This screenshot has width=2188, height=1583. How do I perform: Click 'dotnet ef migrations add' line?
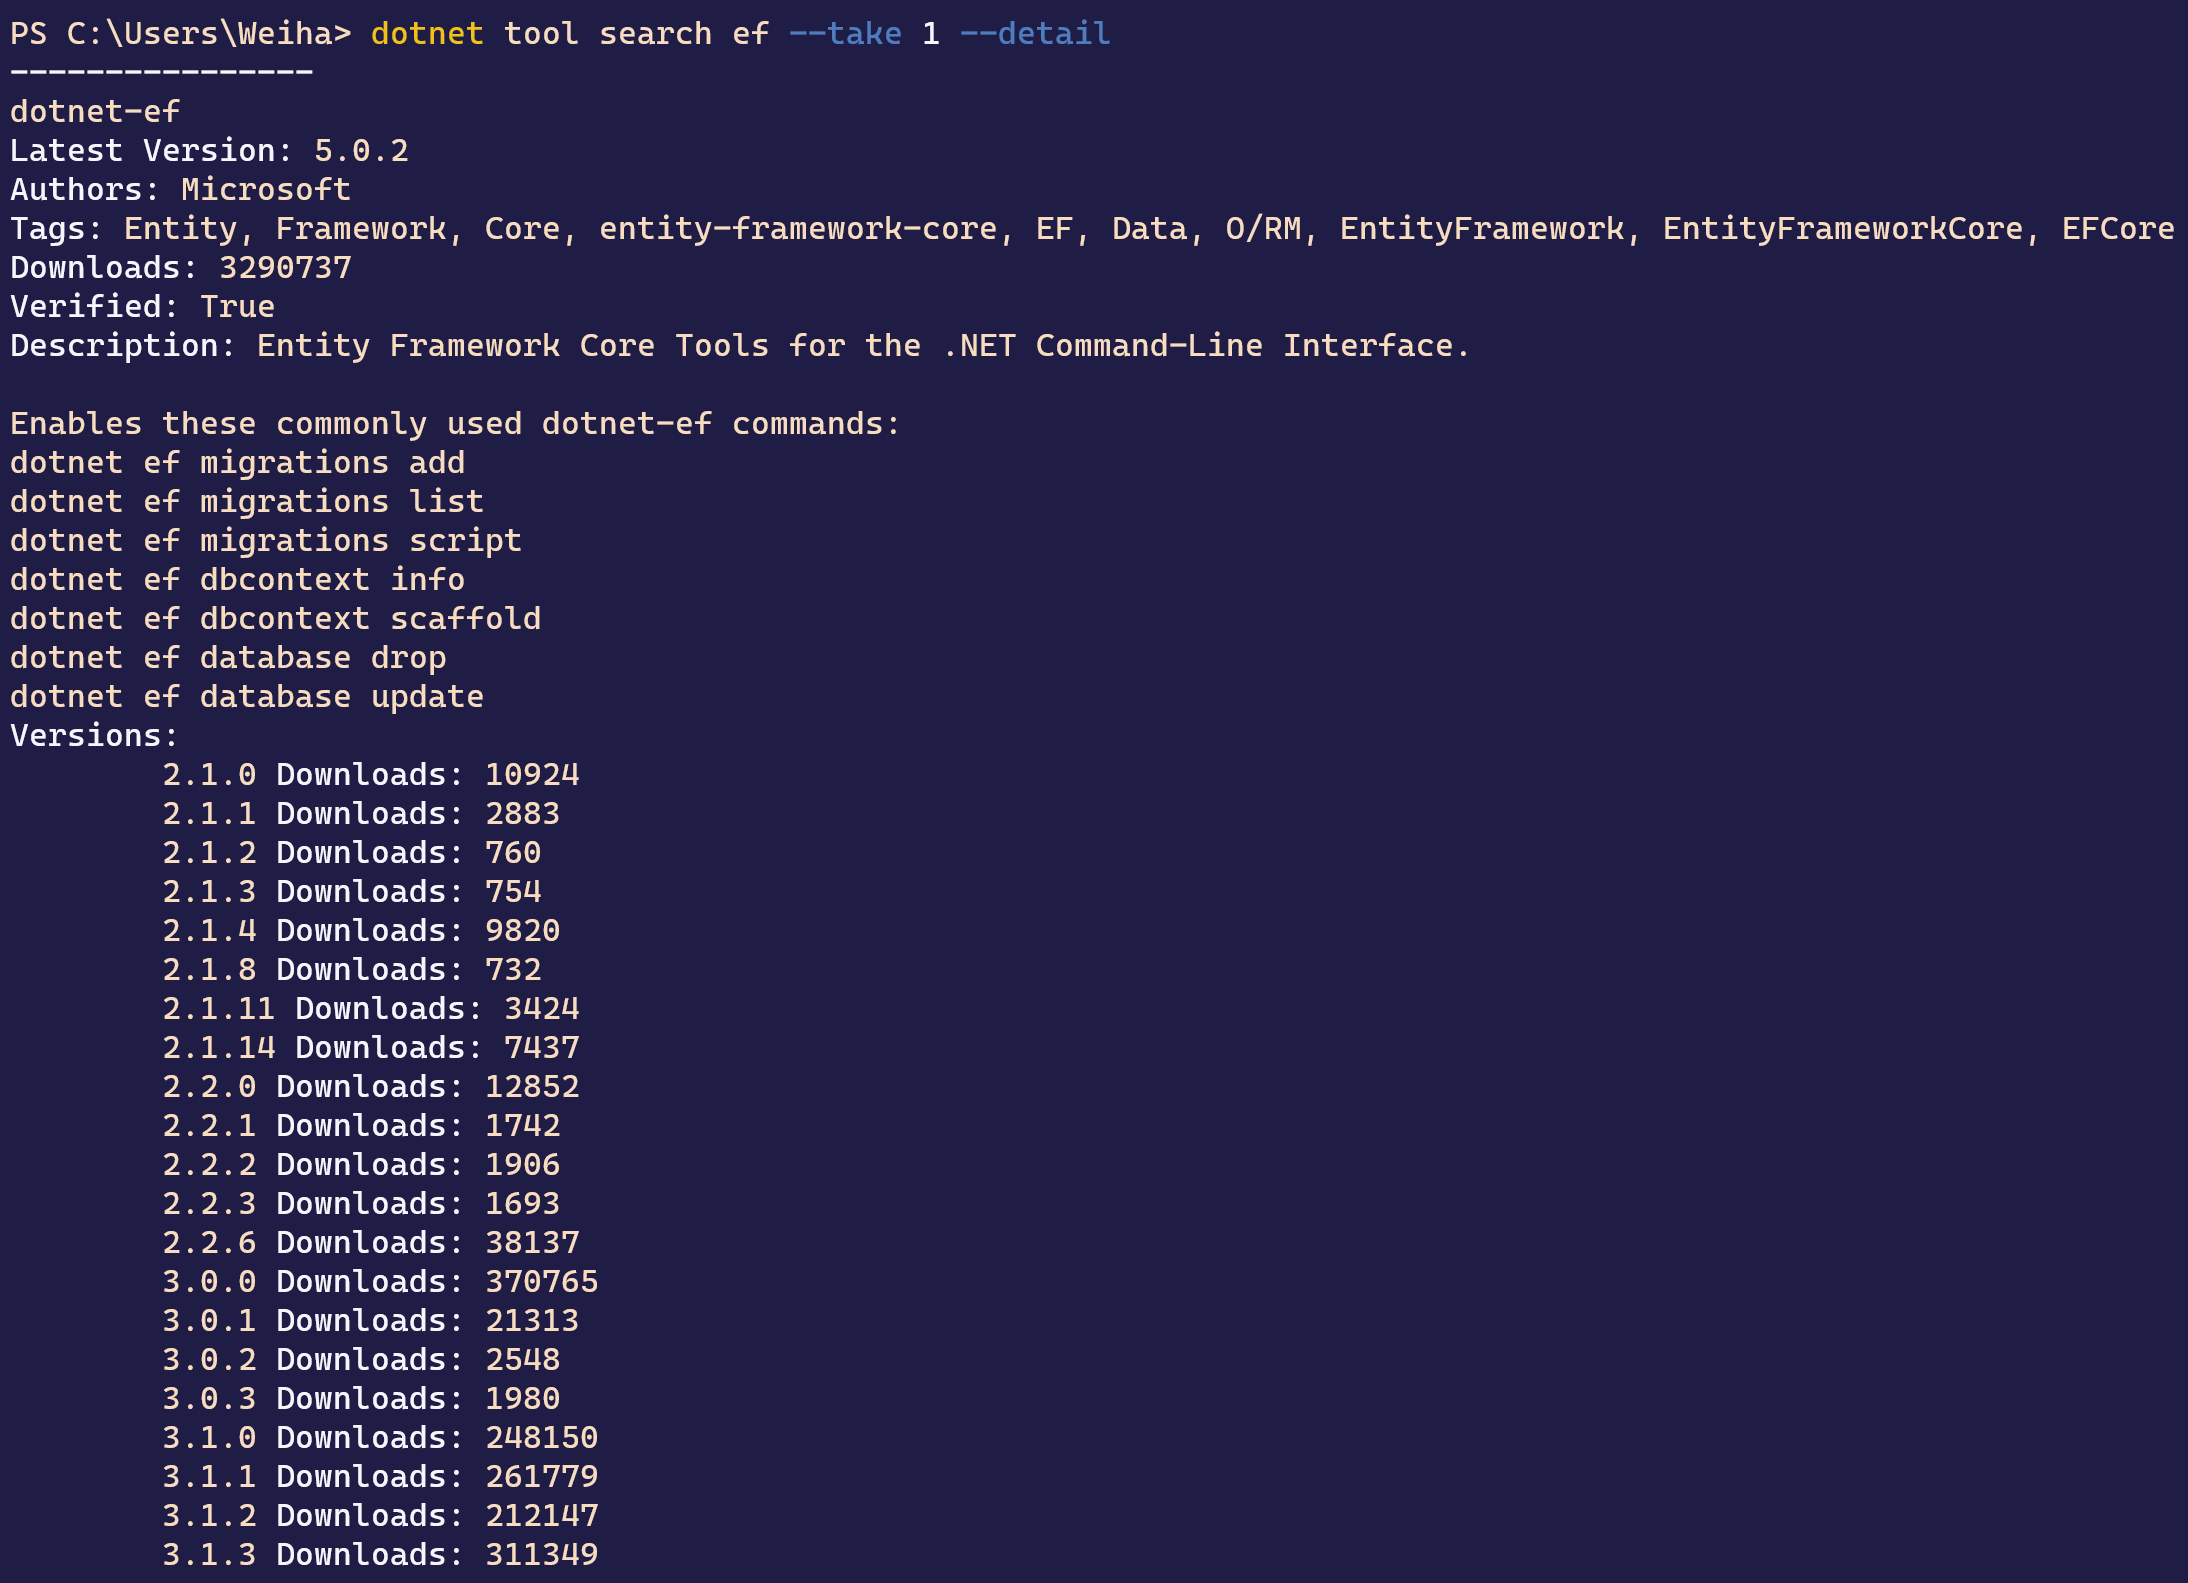pyautogui.click(x=237, y=462)
